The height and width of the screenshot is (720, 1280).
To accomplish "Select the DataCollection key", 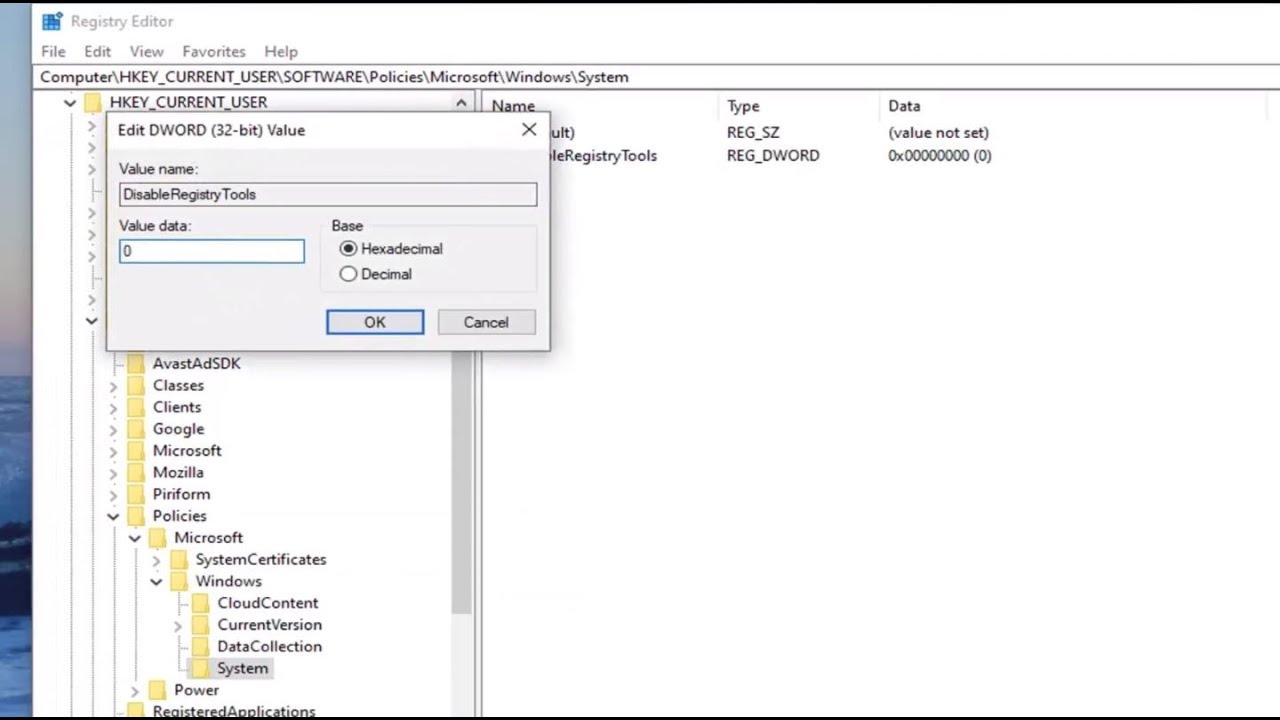I will pos(269,646).
